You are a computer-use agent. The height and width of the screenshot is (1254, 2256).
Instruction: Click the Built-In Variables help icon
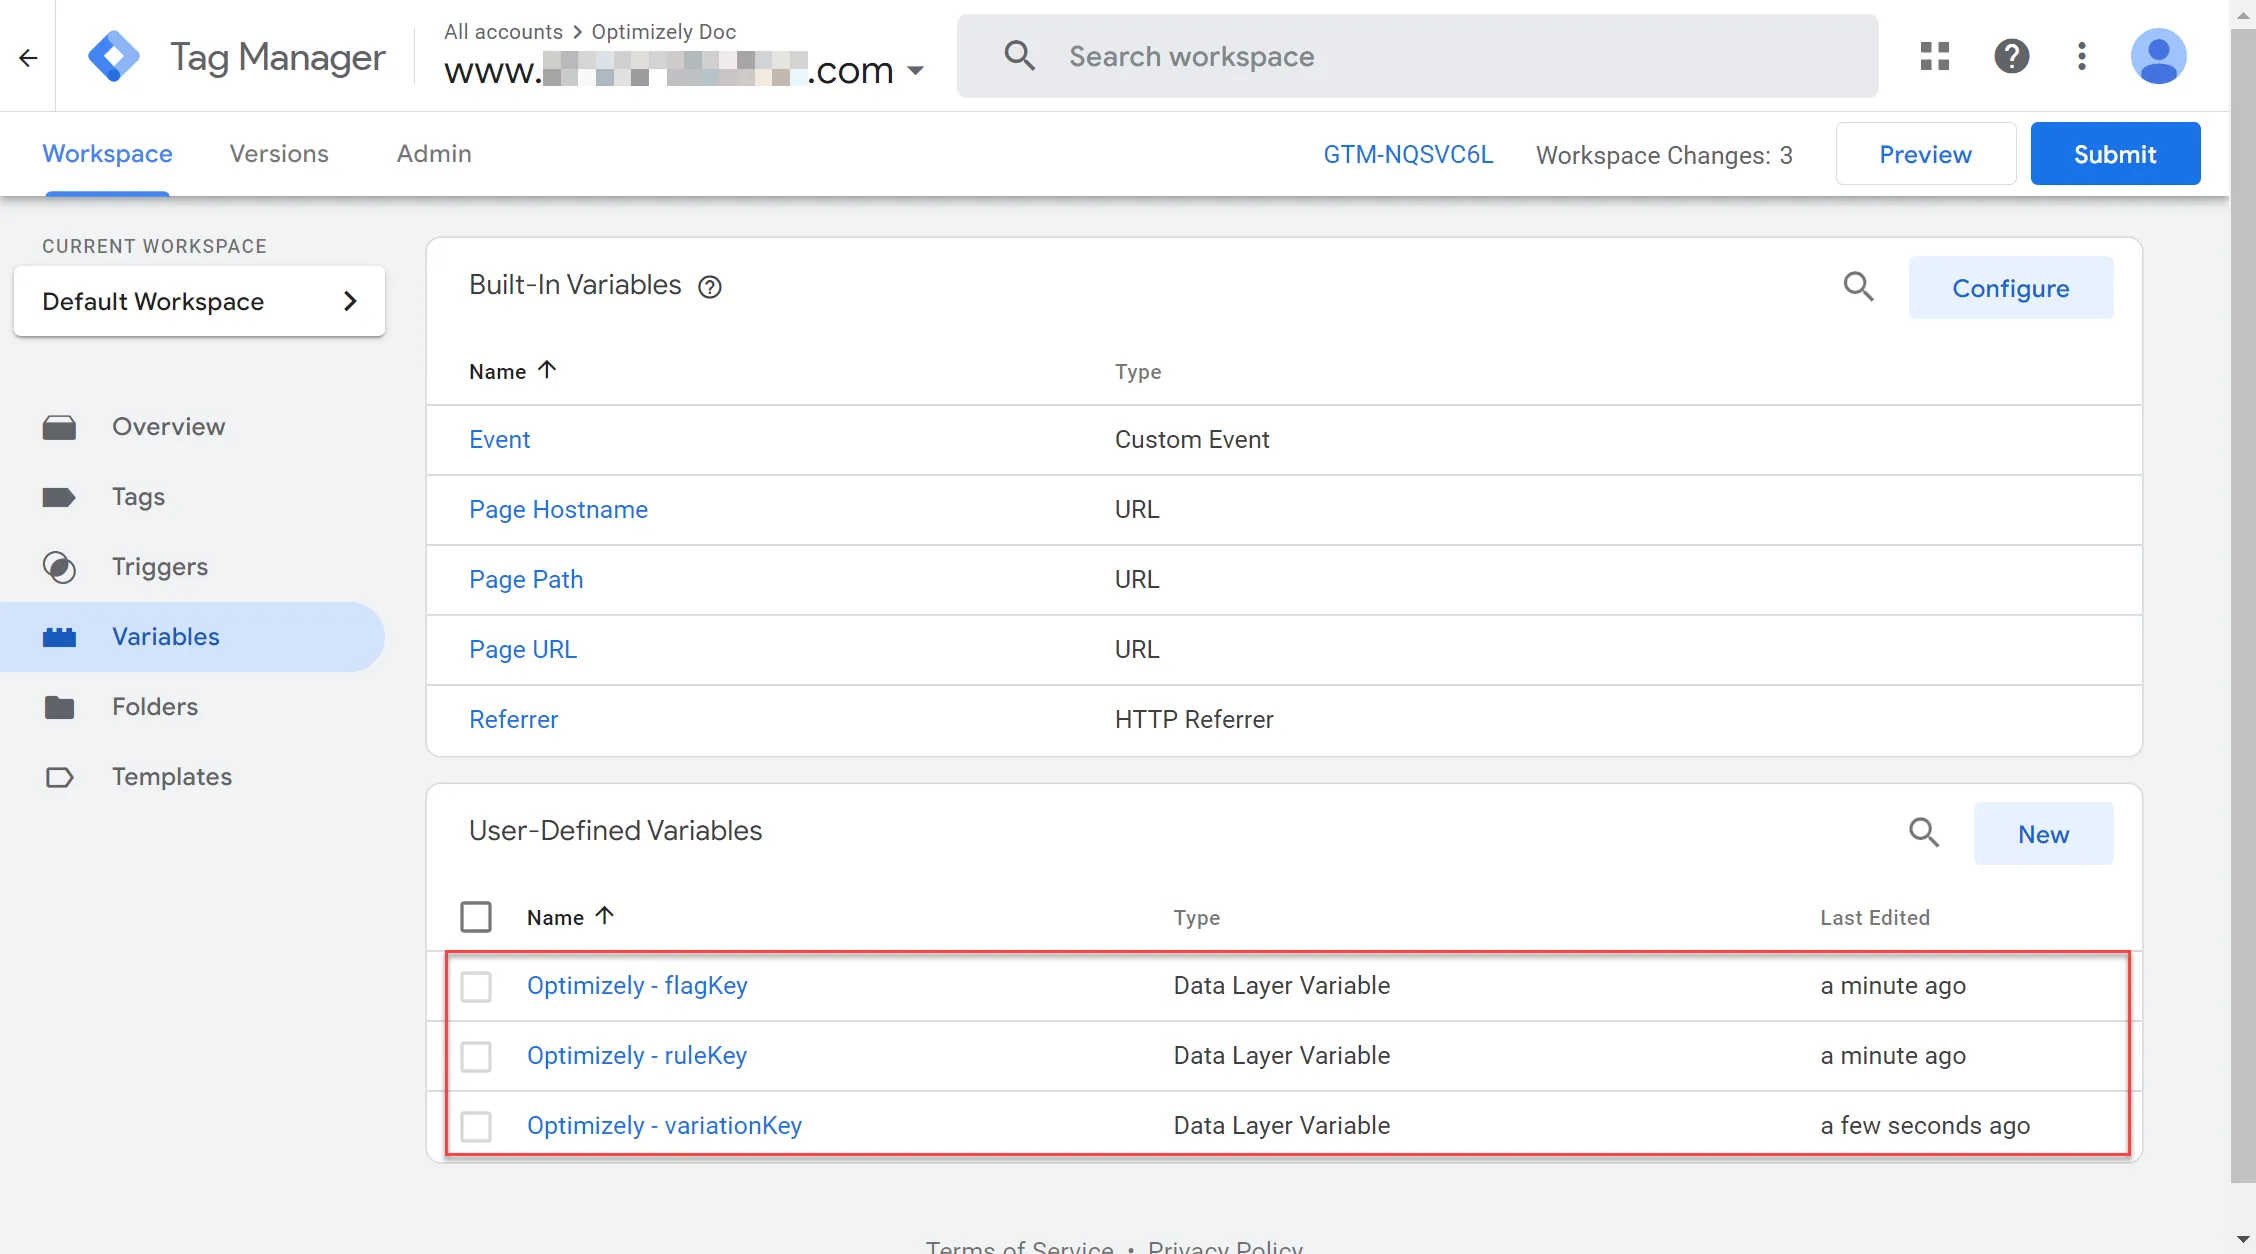click(x=710, y=287)
